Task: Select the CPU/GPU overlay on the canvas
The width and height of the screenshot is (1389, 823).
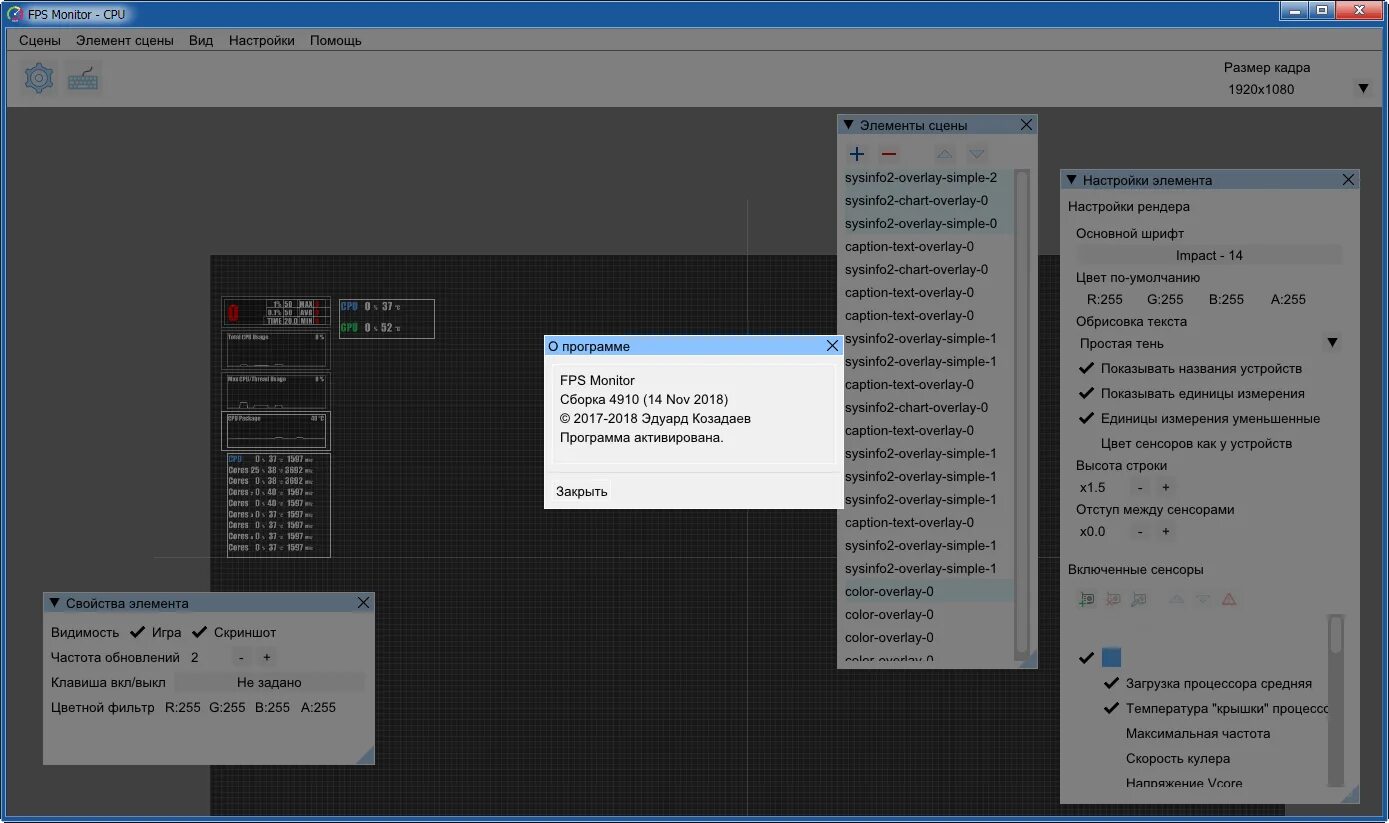Action: (x=387, y=318)
